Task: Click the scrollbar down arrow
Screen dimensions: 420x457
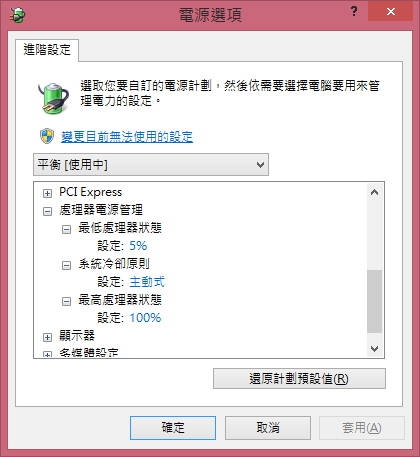Action: [374, 348]
